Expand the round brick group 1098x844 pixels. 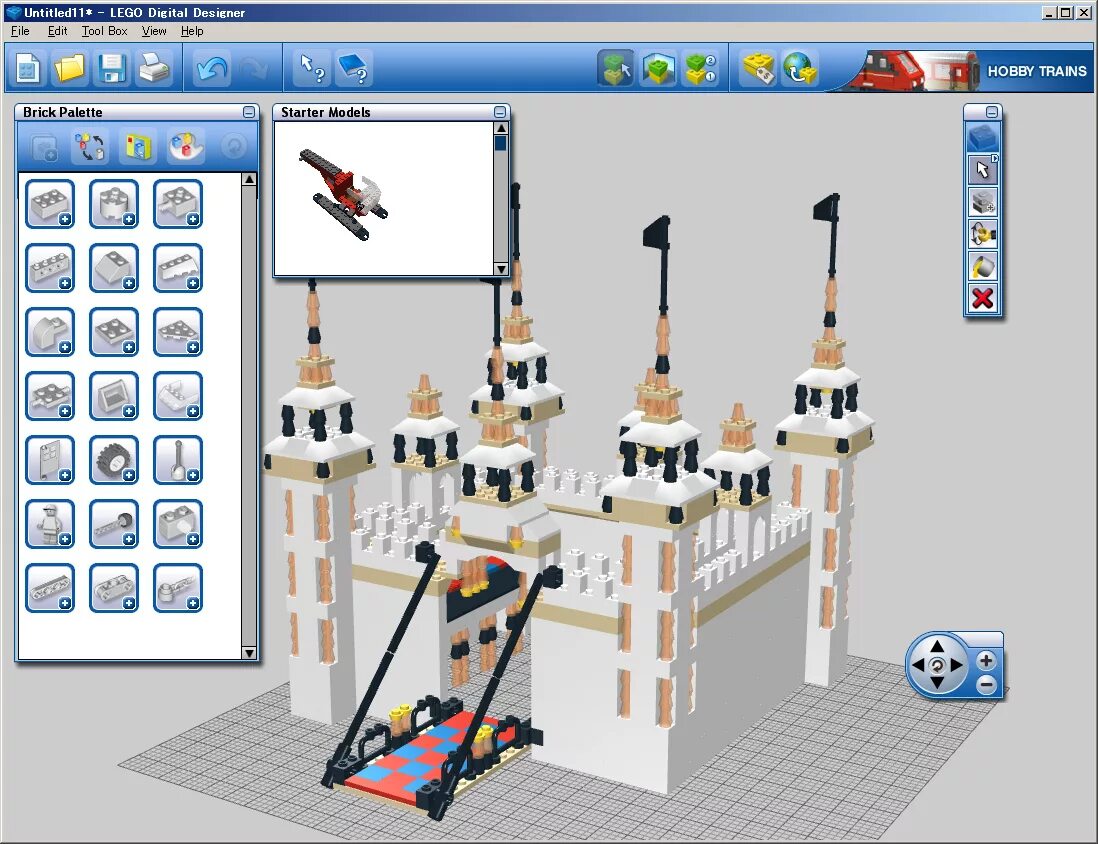click(114, 204)
